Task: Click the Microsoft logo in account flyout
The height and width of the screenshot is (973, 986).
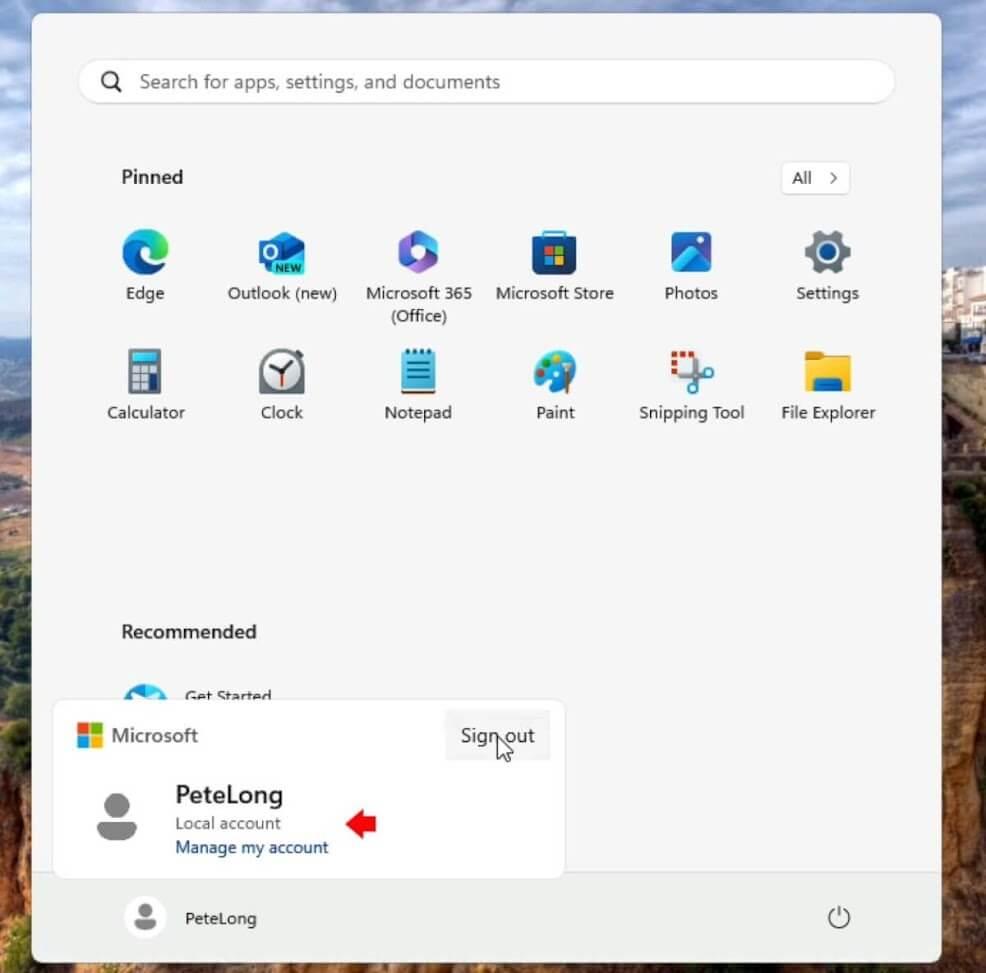Action: [90, 735]
